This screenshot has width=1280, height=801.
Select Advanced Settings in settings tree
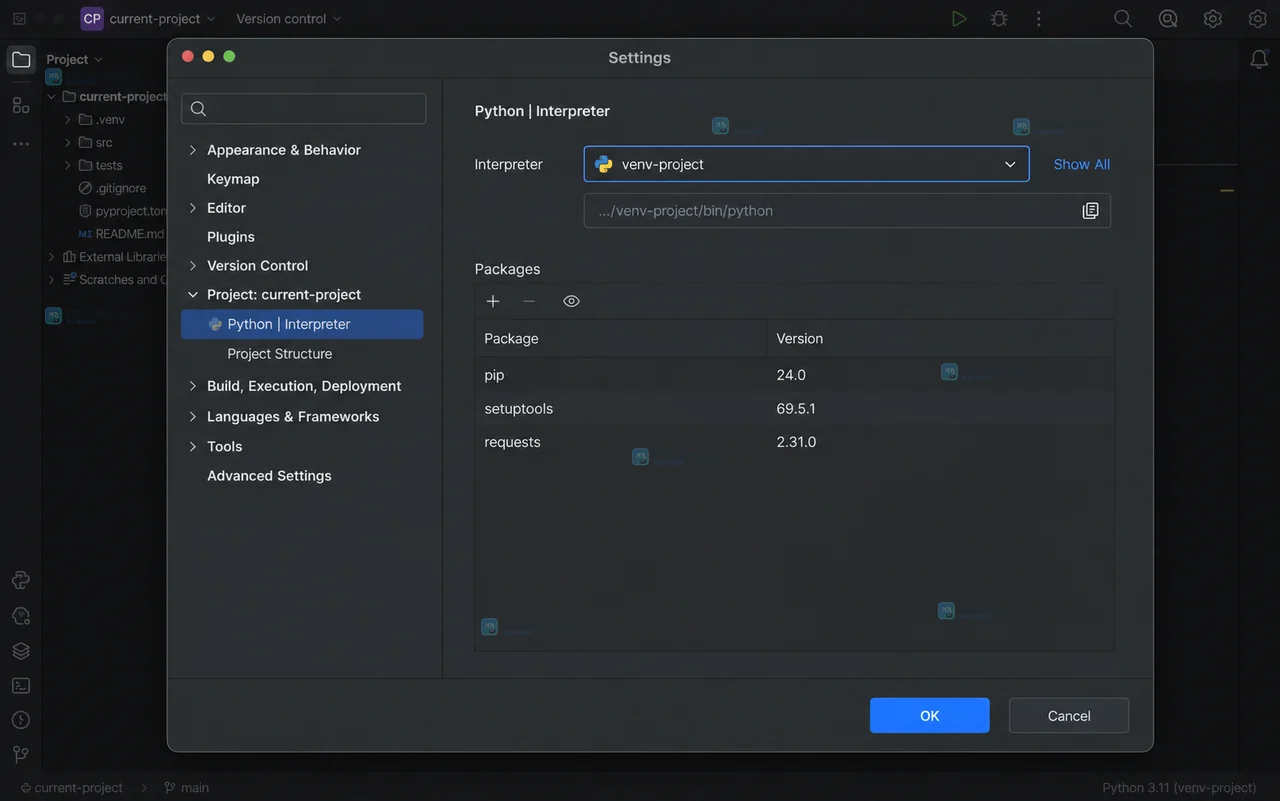[269, 476]
